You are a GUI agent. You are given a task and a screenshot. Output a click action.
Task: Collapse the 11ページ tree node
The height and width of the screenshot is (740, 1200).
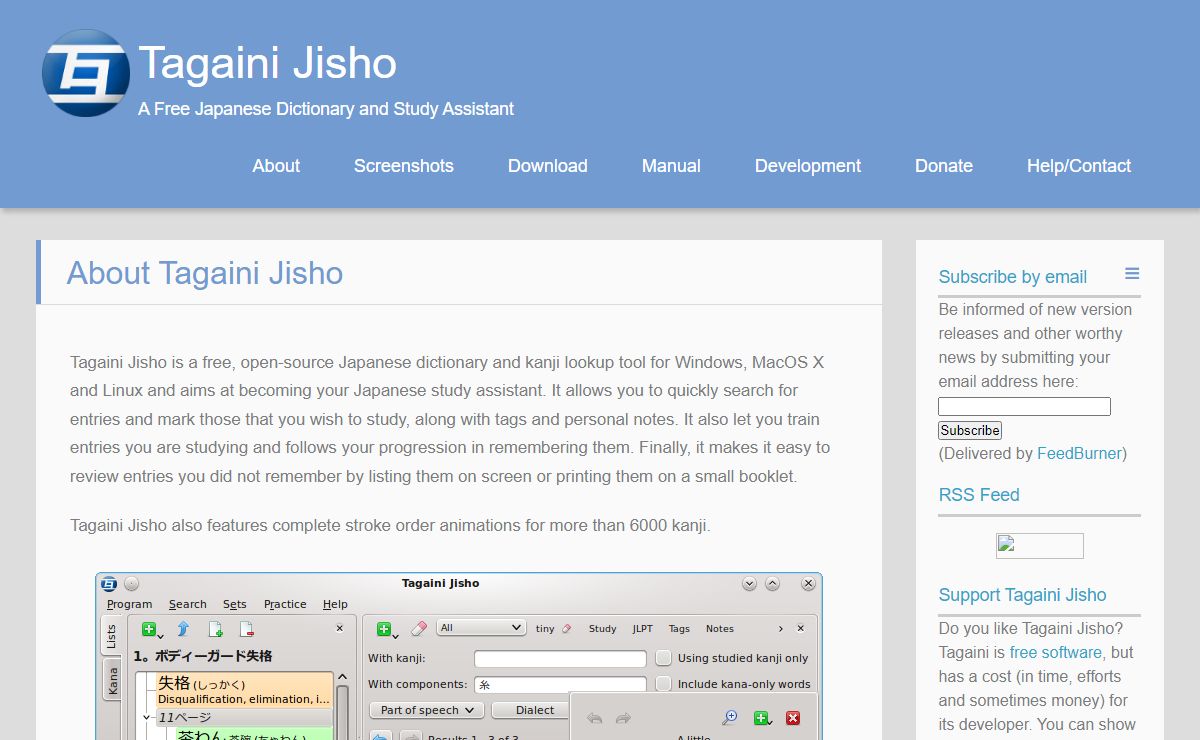(148, 717)
